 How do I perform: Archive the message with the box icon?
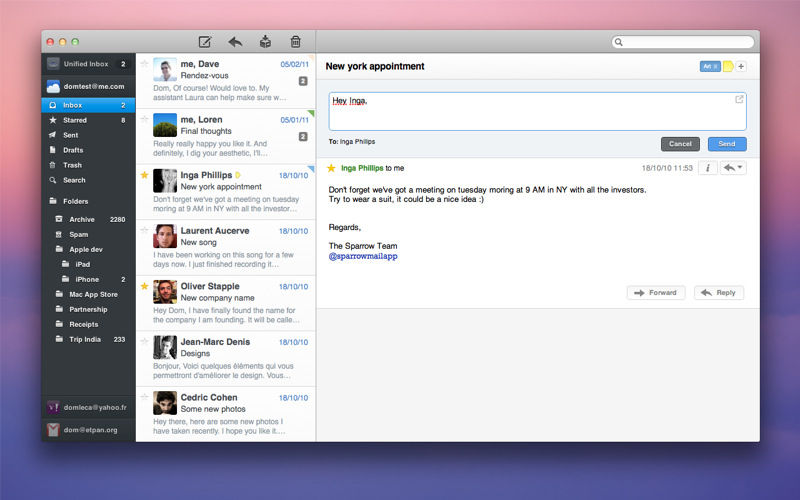(x=265, y=41)
